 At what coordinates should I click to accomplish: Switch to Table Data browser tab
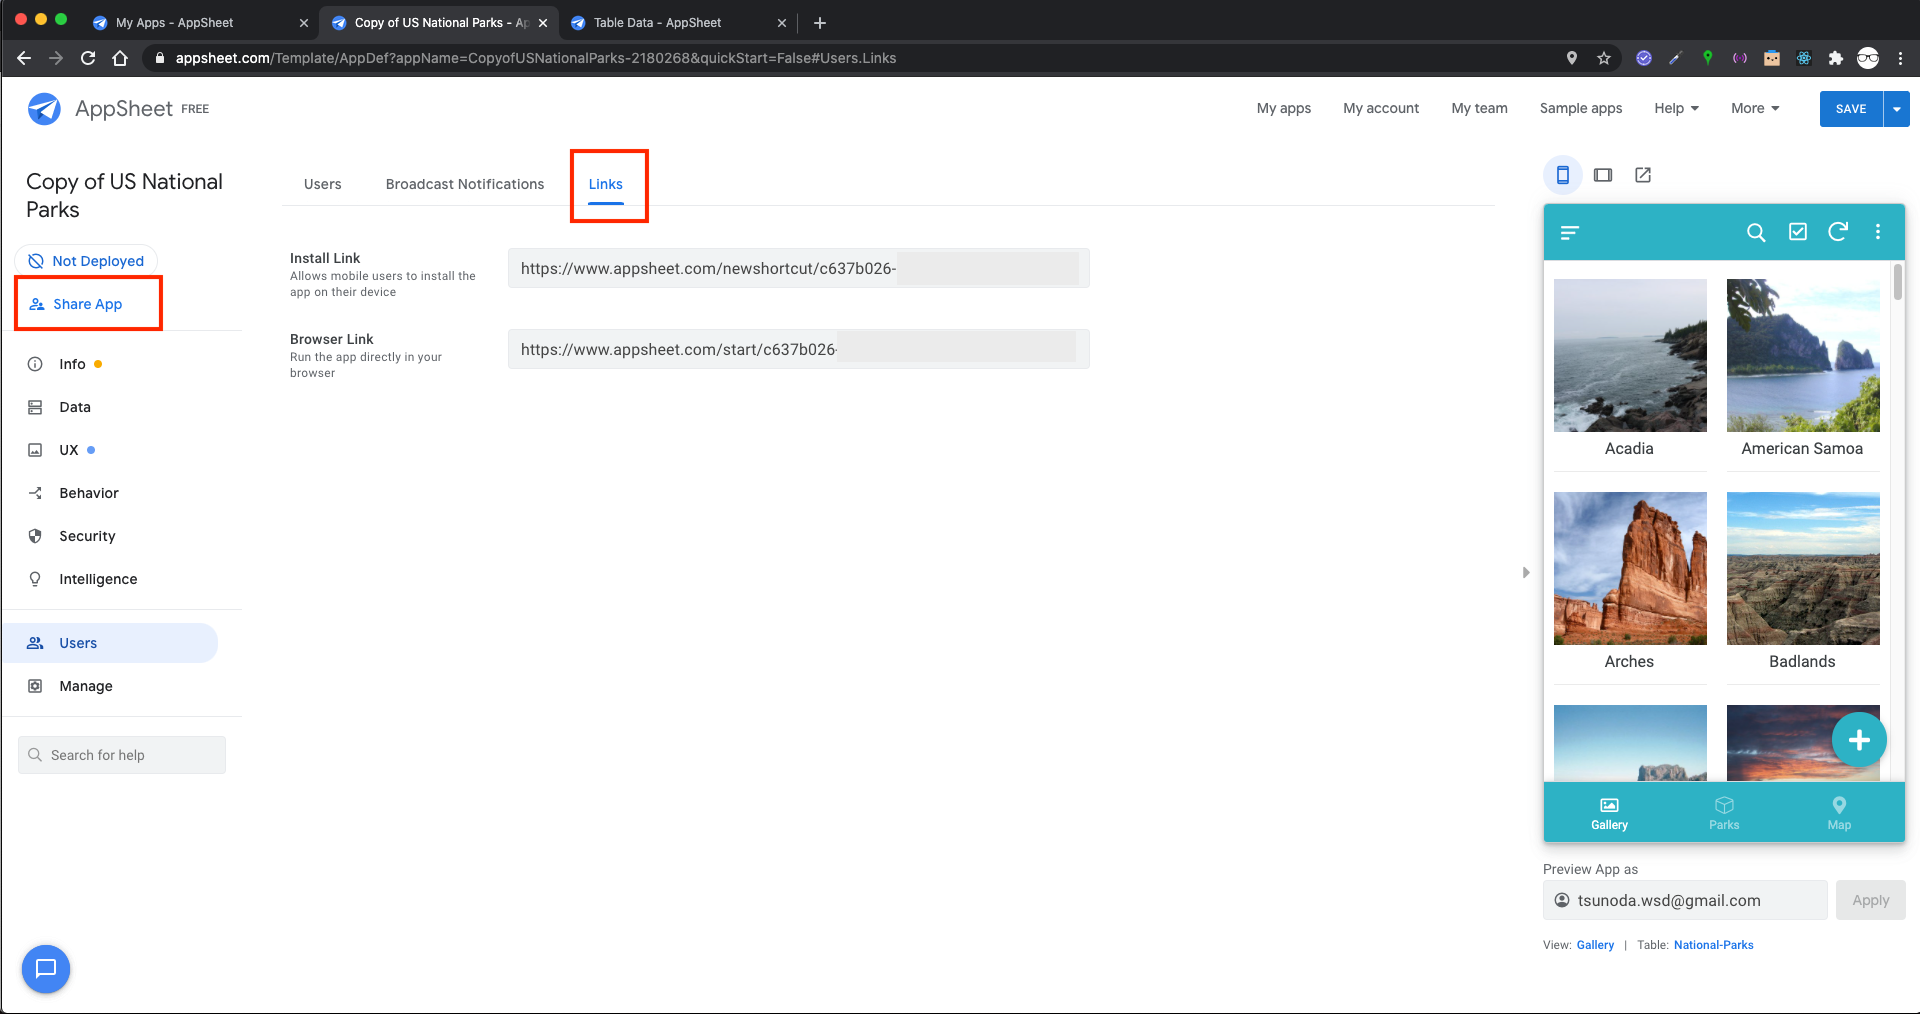click(678, 22)
